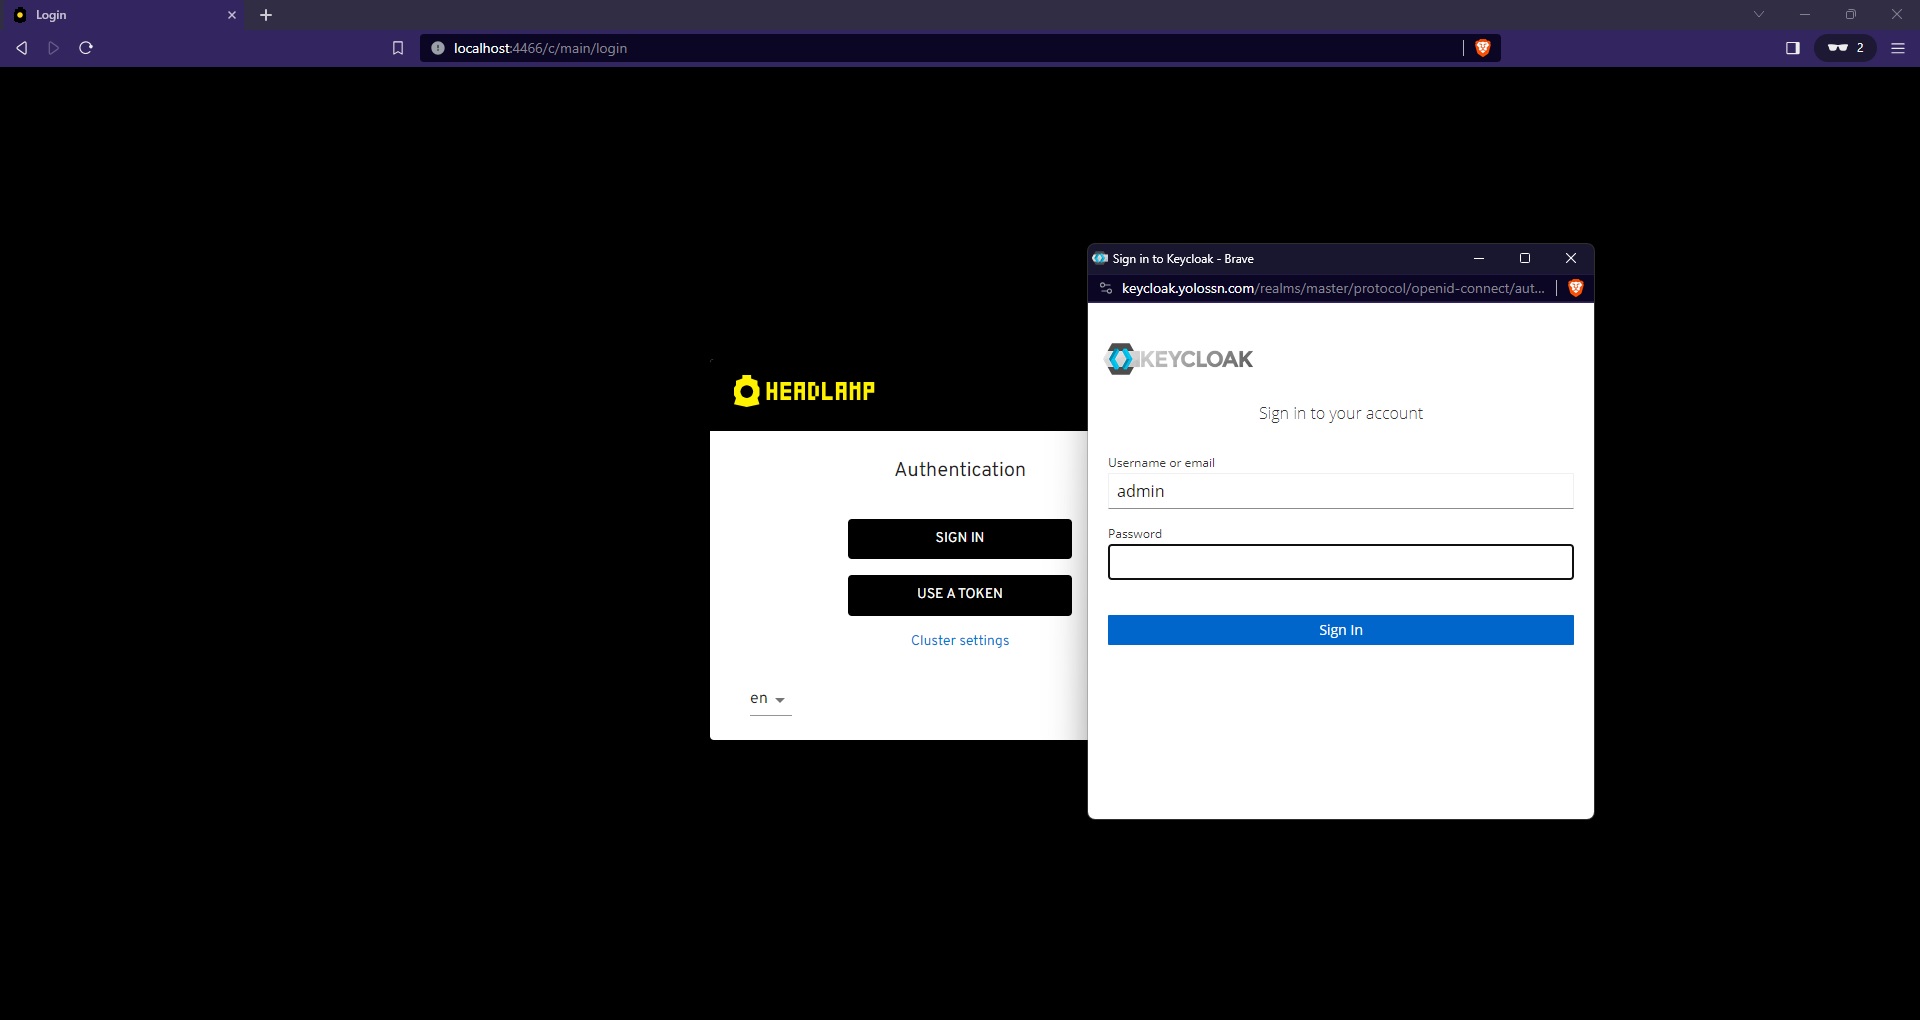
Task: Open the Brave hamburger menu
Action: (x=1898, y=48)
